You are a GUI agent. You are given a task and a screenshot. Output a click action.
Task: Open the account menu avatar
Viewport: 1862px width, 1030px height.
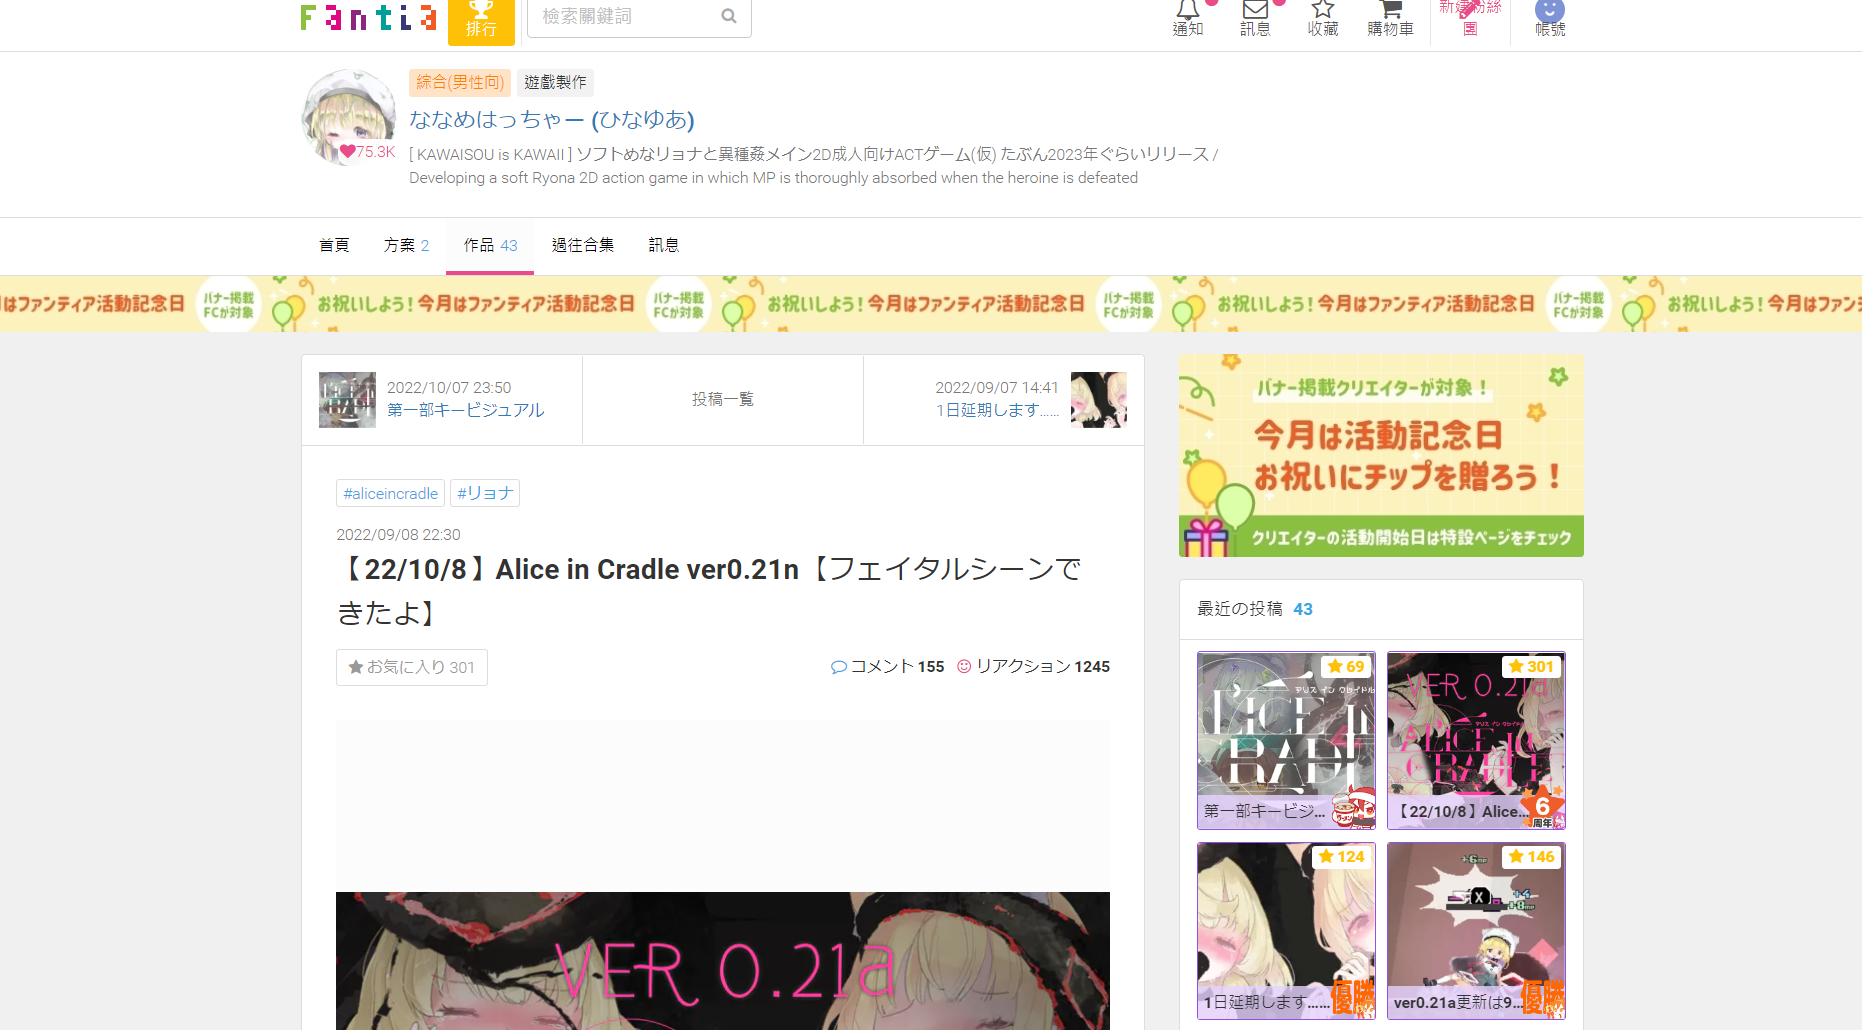[1549, 17]
